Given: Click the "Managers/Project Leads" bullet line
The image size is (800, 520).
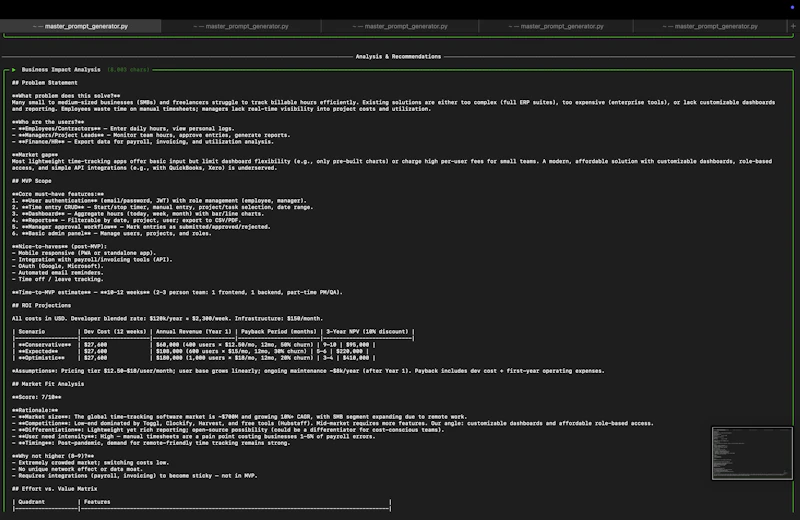Looking at the screenshot, I should (x=151, y=135).
